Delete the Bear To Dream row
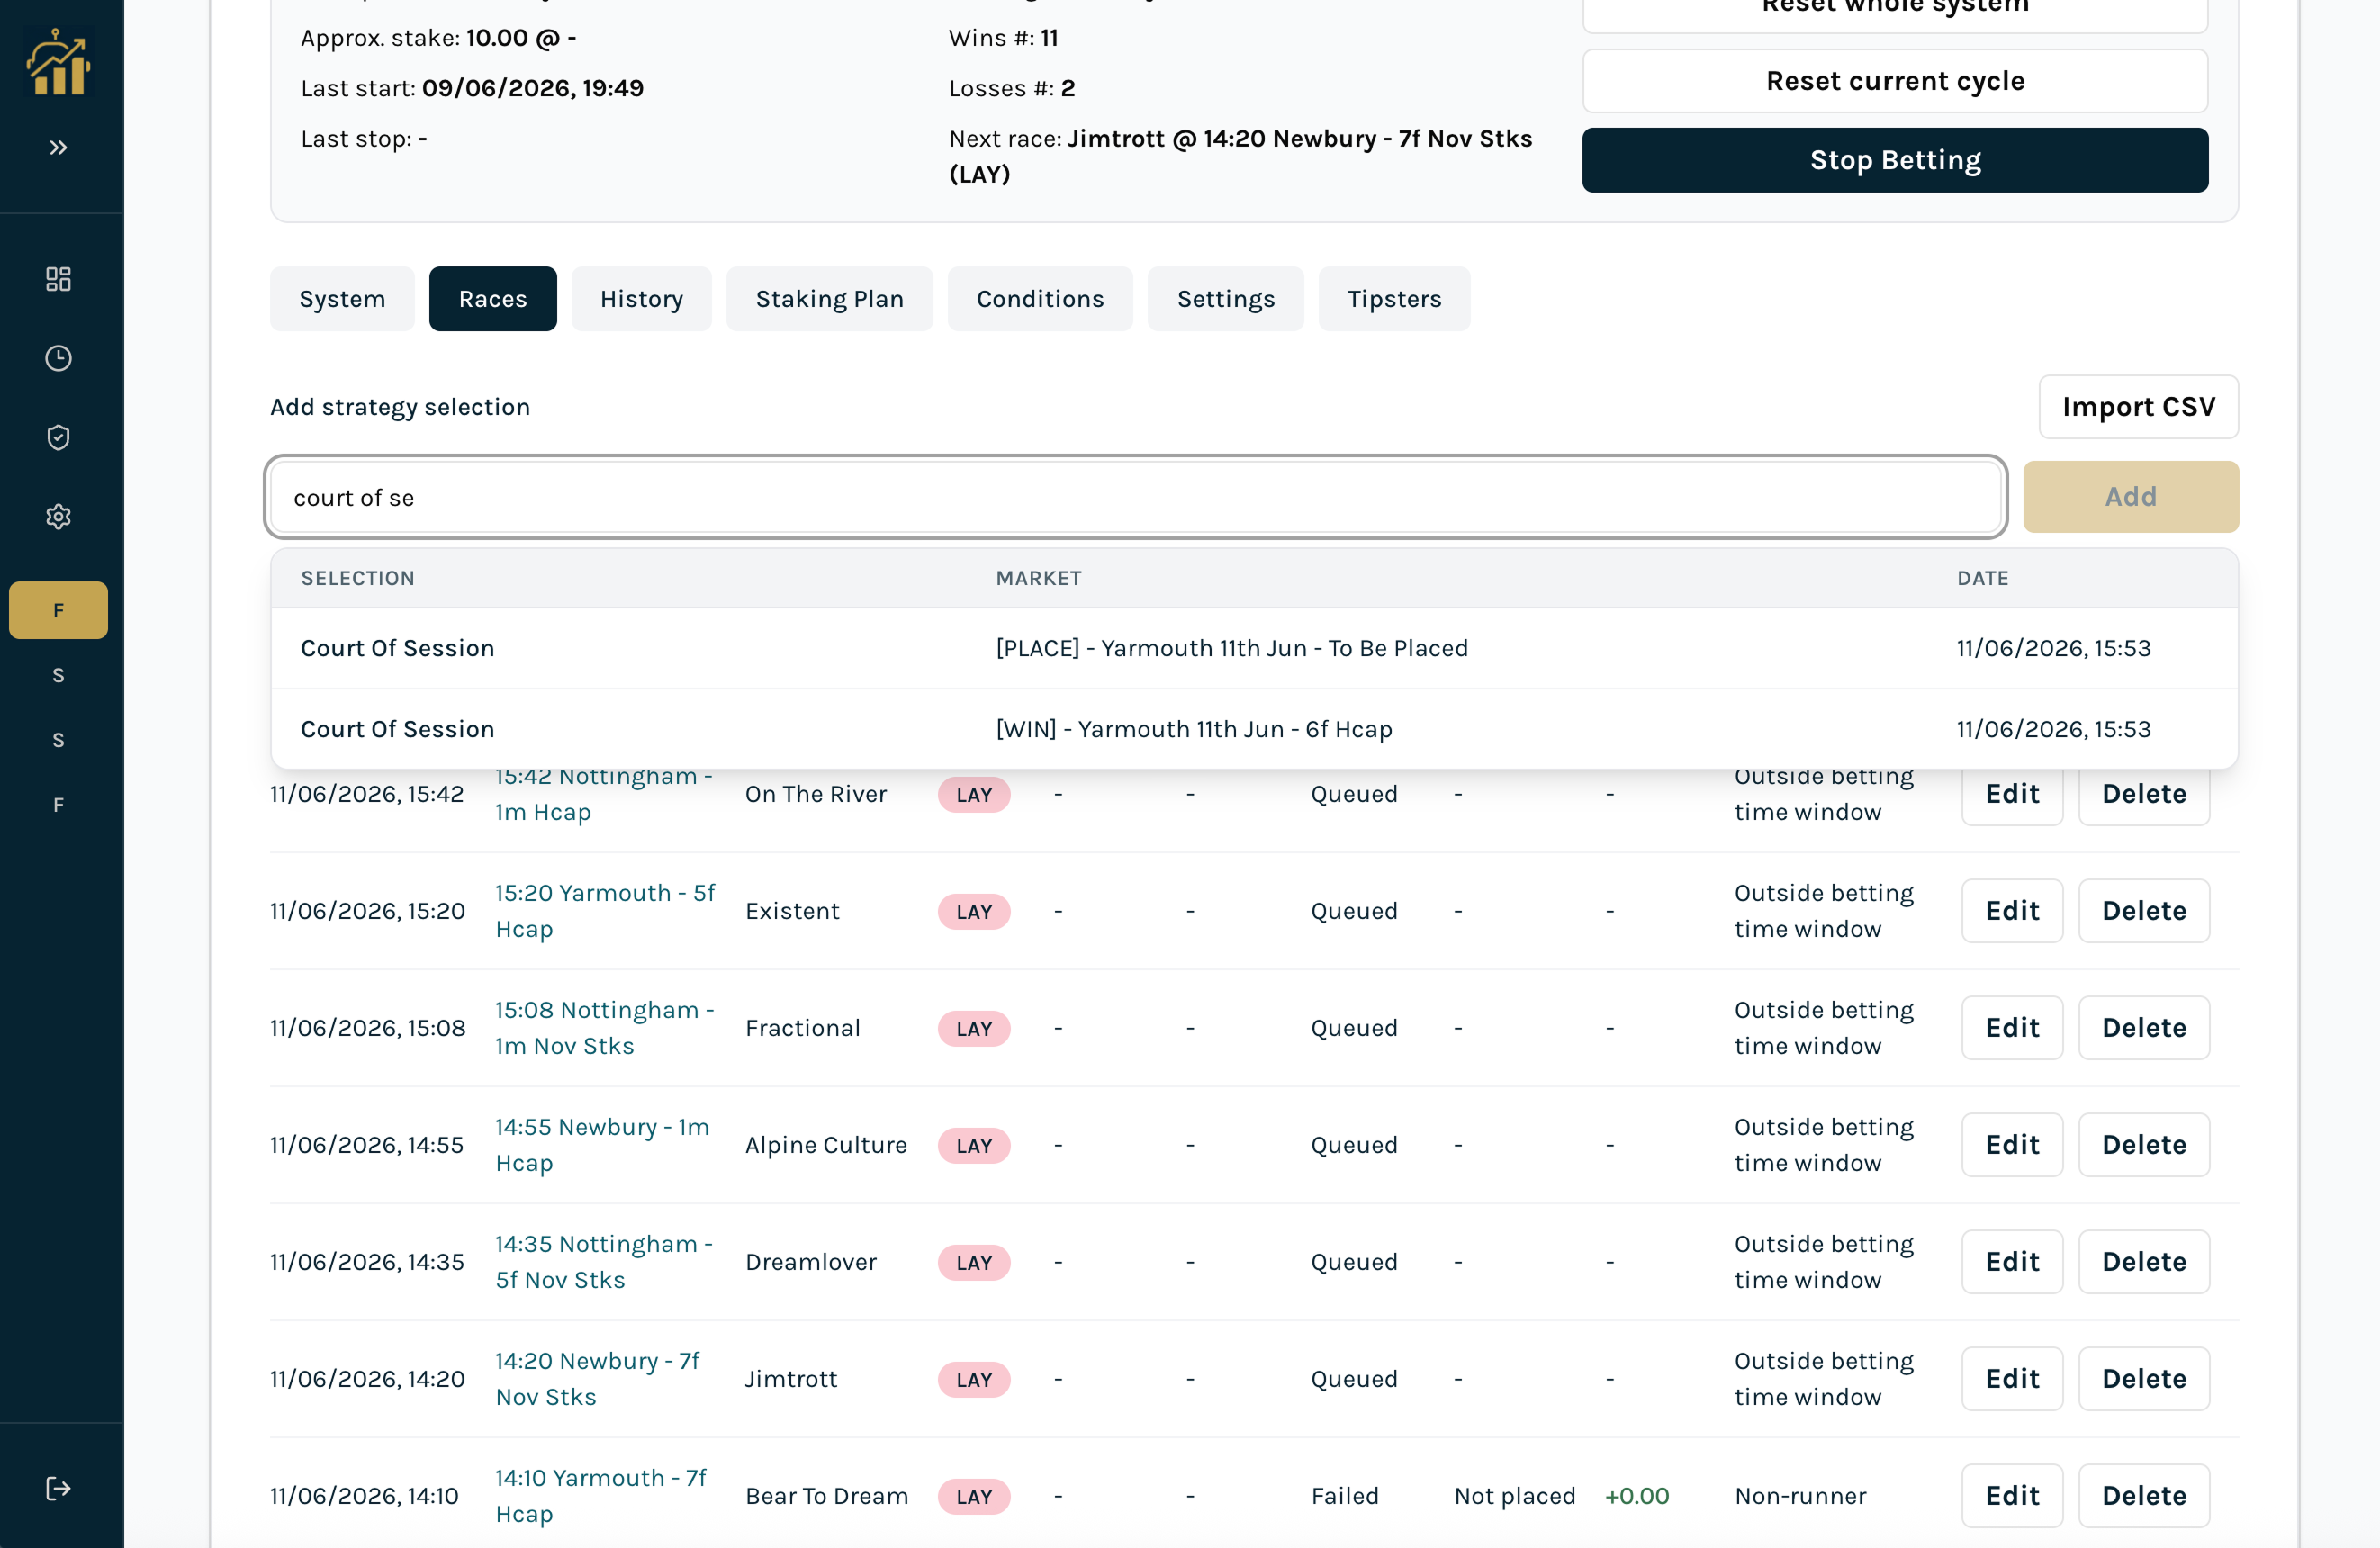Screen dimensions: 2380x1548 click(x=2144, y=1496)
